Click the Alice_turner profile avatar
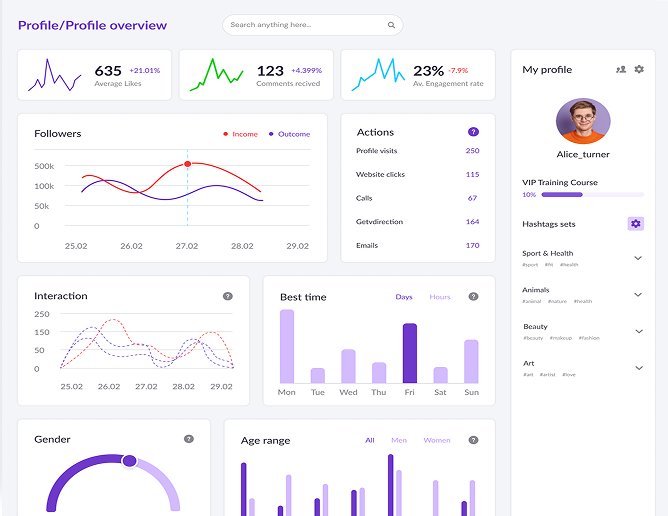Viewport: 668px width, 516px height. tap(582, 122)
